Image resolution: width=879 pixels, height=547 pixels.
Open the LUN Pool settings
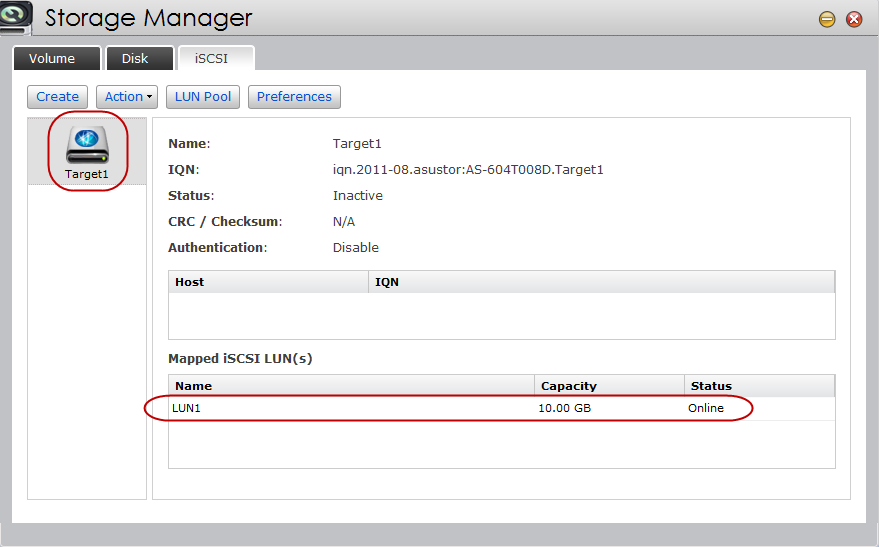click(x=203, y=96)
